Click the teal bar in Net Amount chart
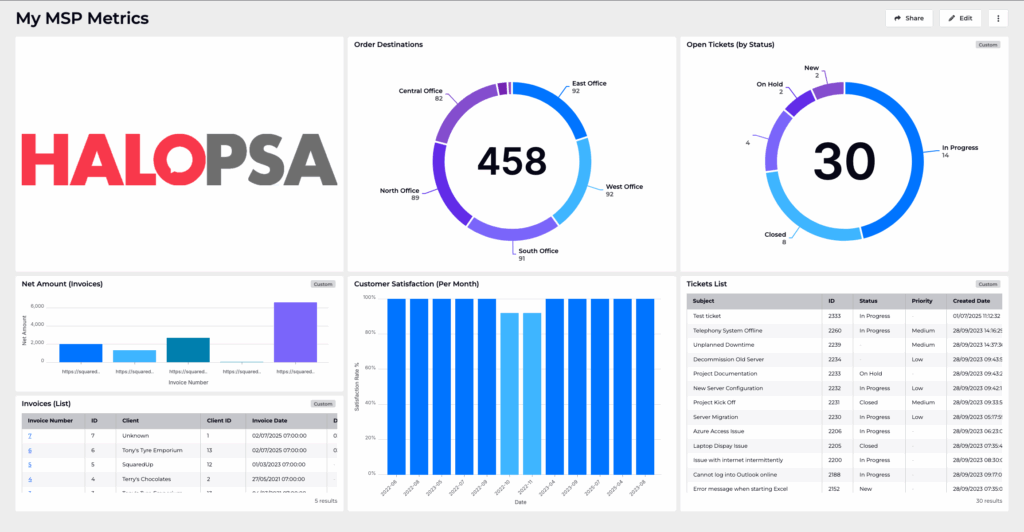The width and height of the screenshot is (1024, 532). [x=188, y=350]
